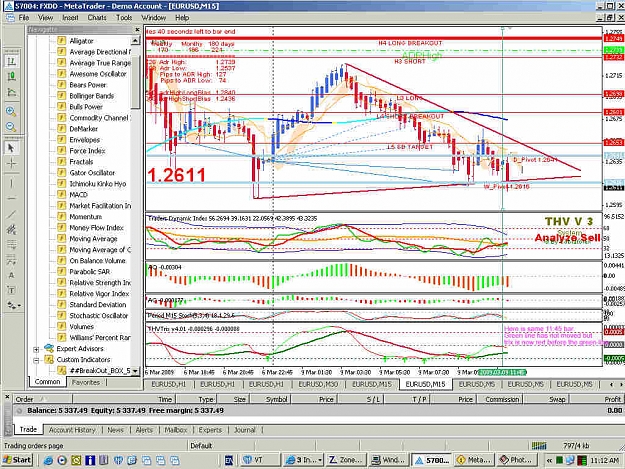Switch to the Favorites tab in Navigator

pos(86,382)
